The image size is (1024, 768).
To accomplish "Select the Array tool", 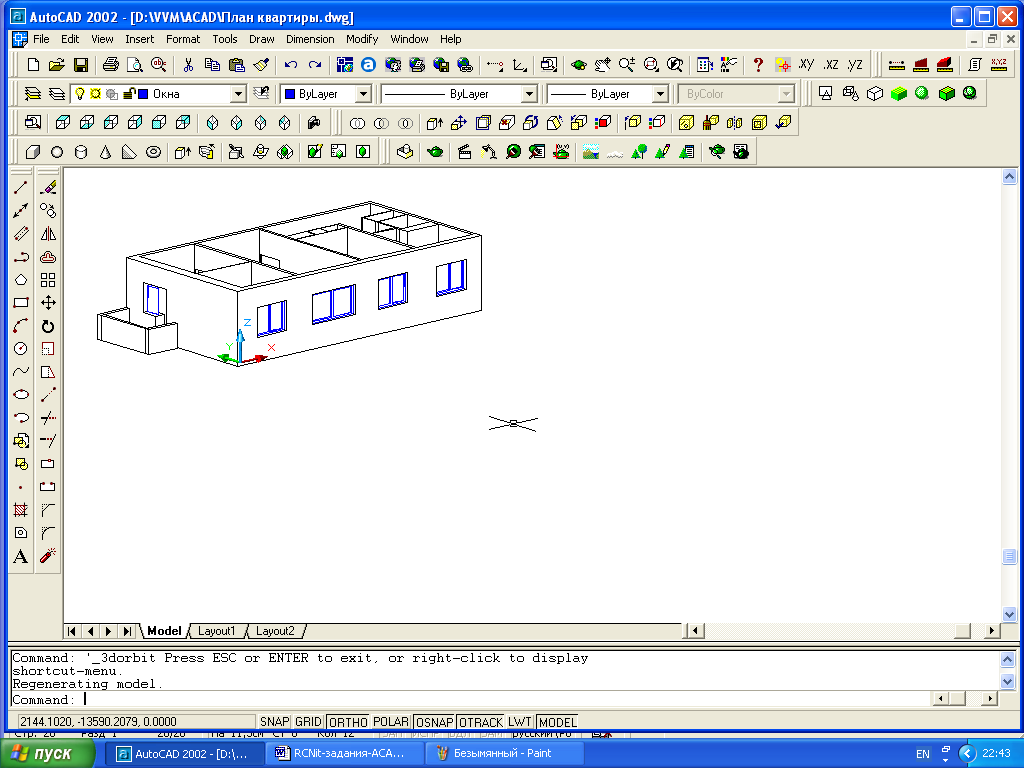I will (x=48, y=280).
